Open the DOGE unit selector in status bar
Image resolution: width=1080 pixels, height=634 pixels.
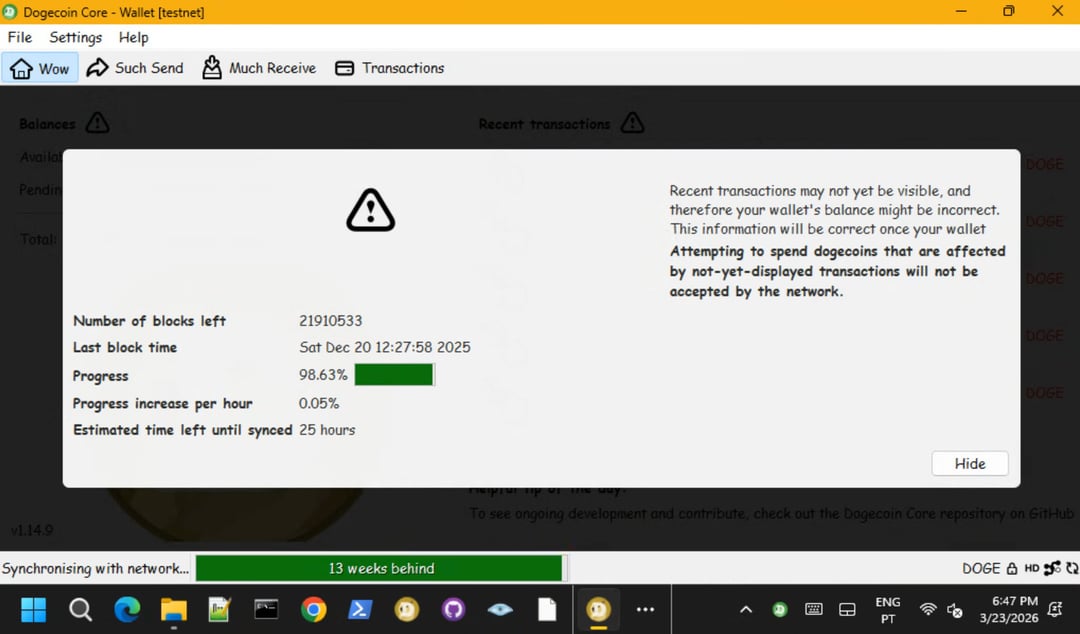point(980,568)
